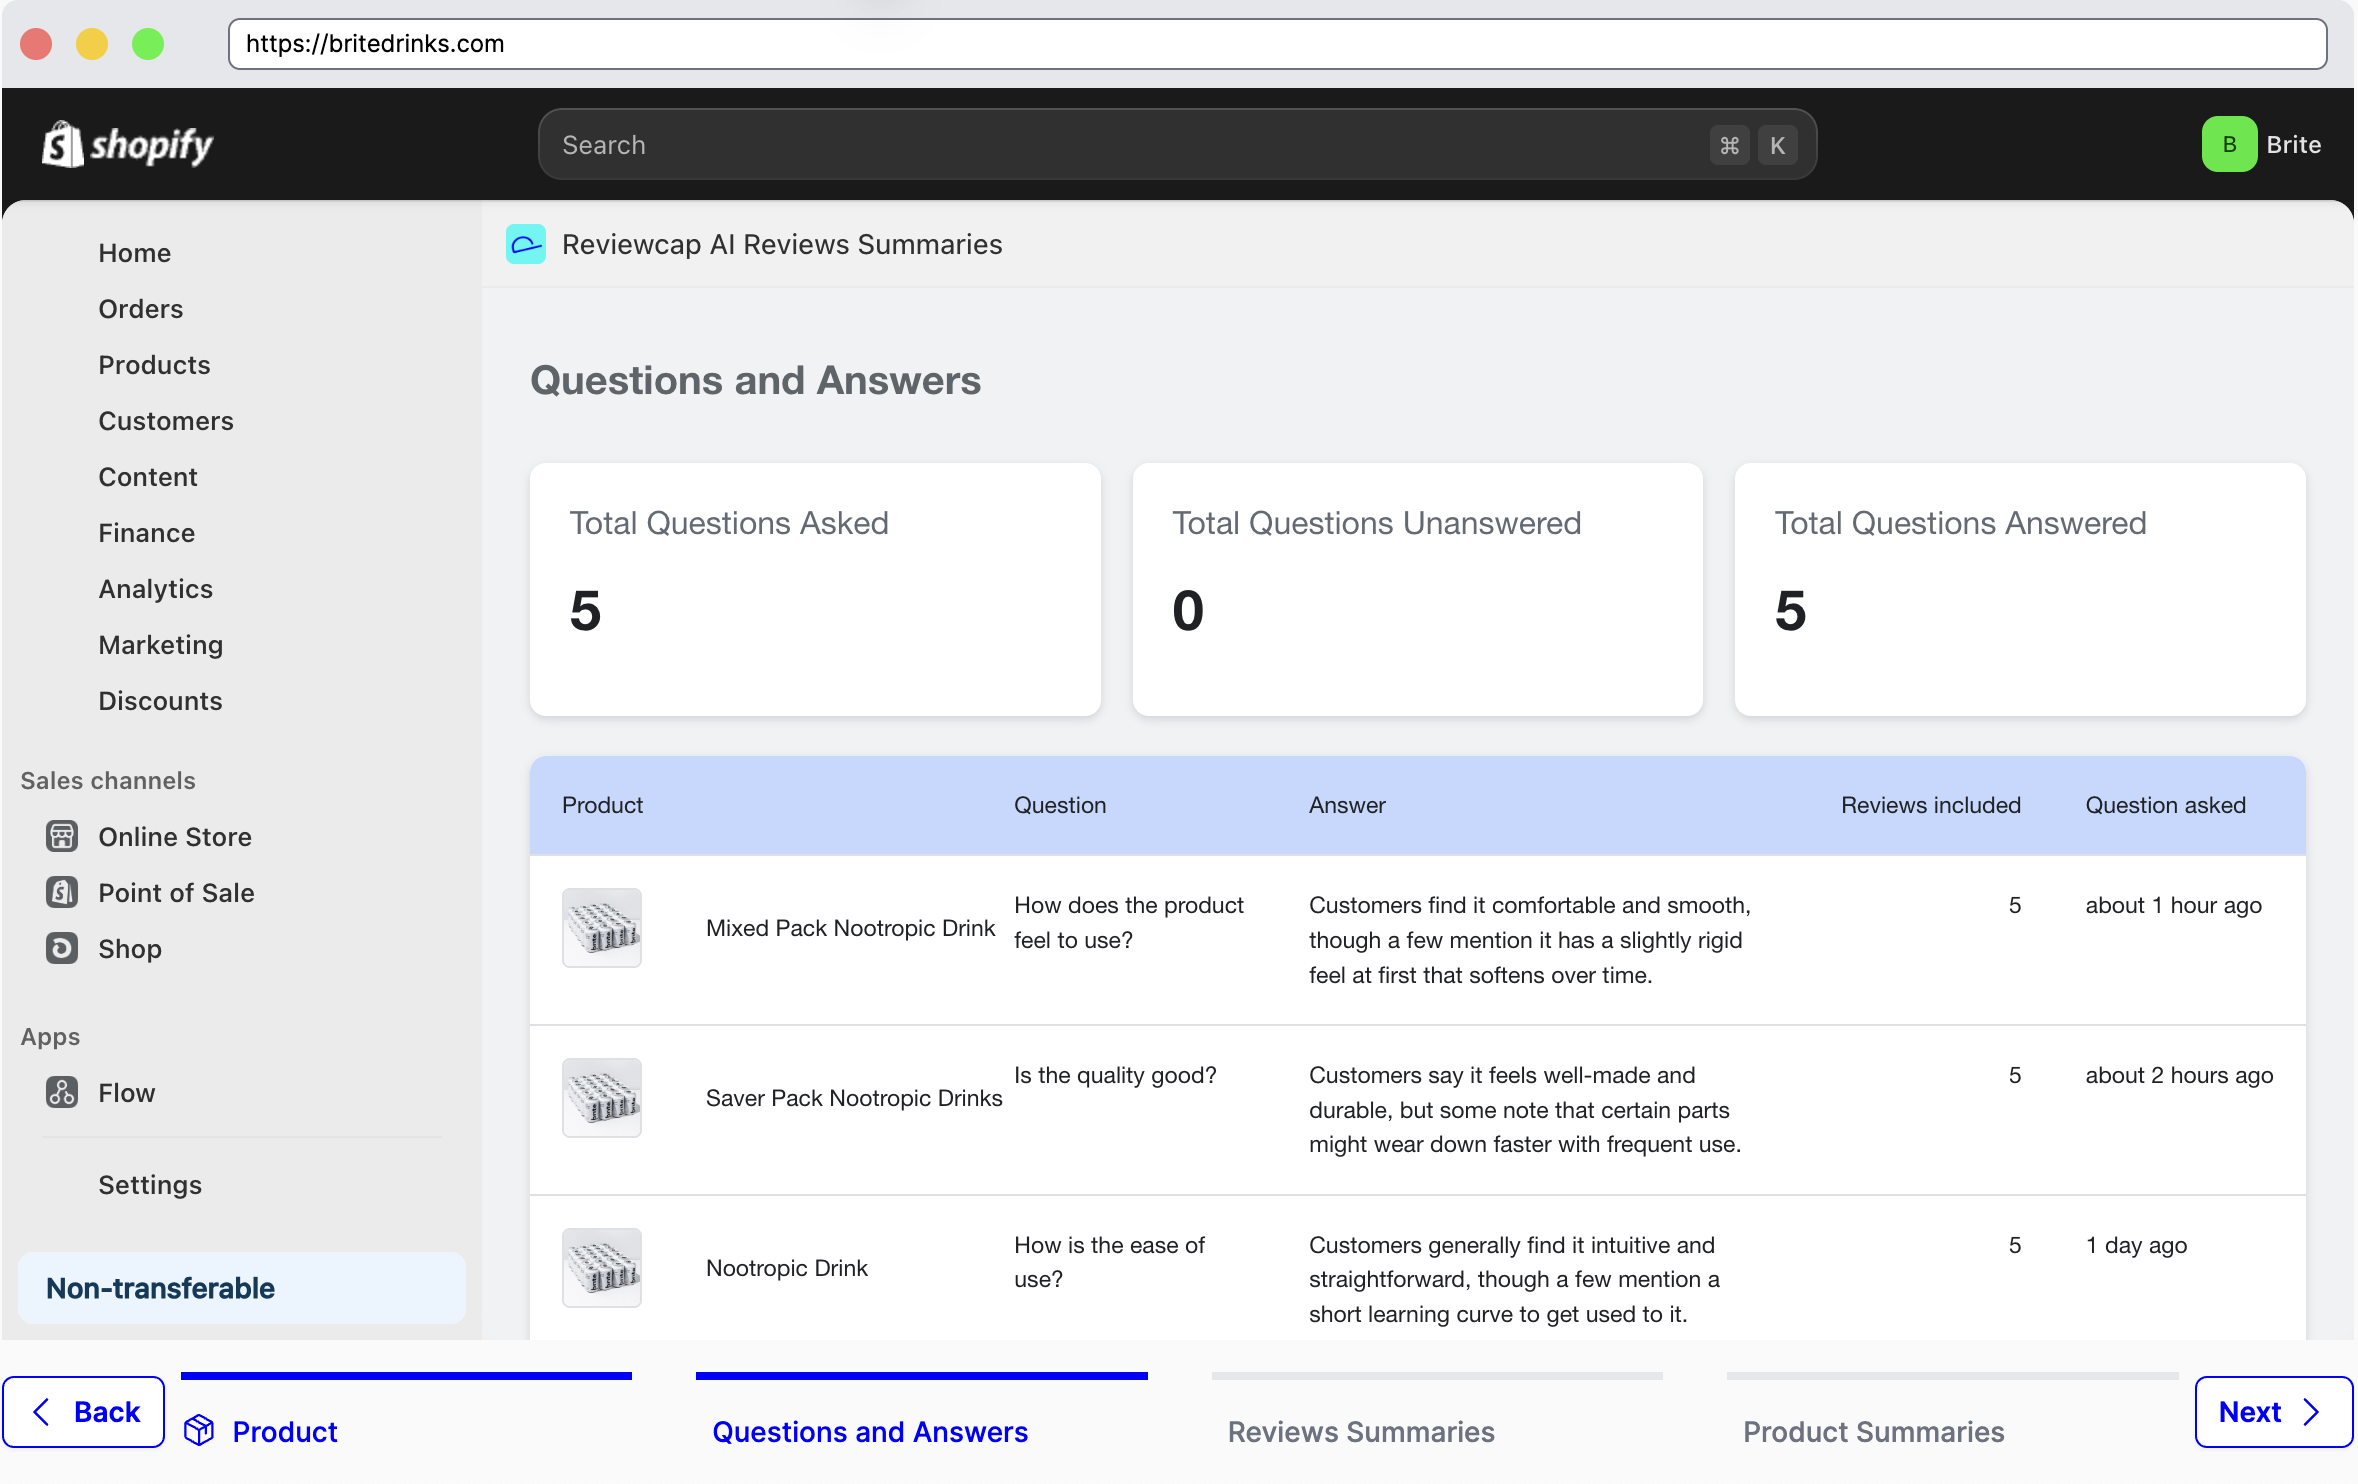Click the Back button
Screen dimensions: 2358x1484
(84, 1411)
